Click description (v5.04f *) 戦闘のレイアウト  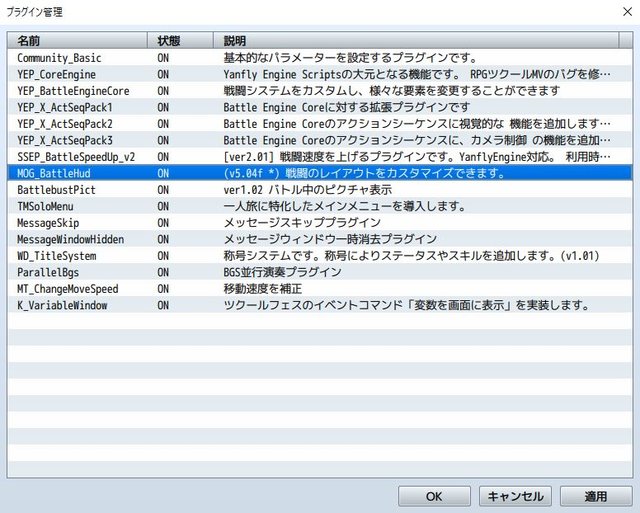(364, 173)
